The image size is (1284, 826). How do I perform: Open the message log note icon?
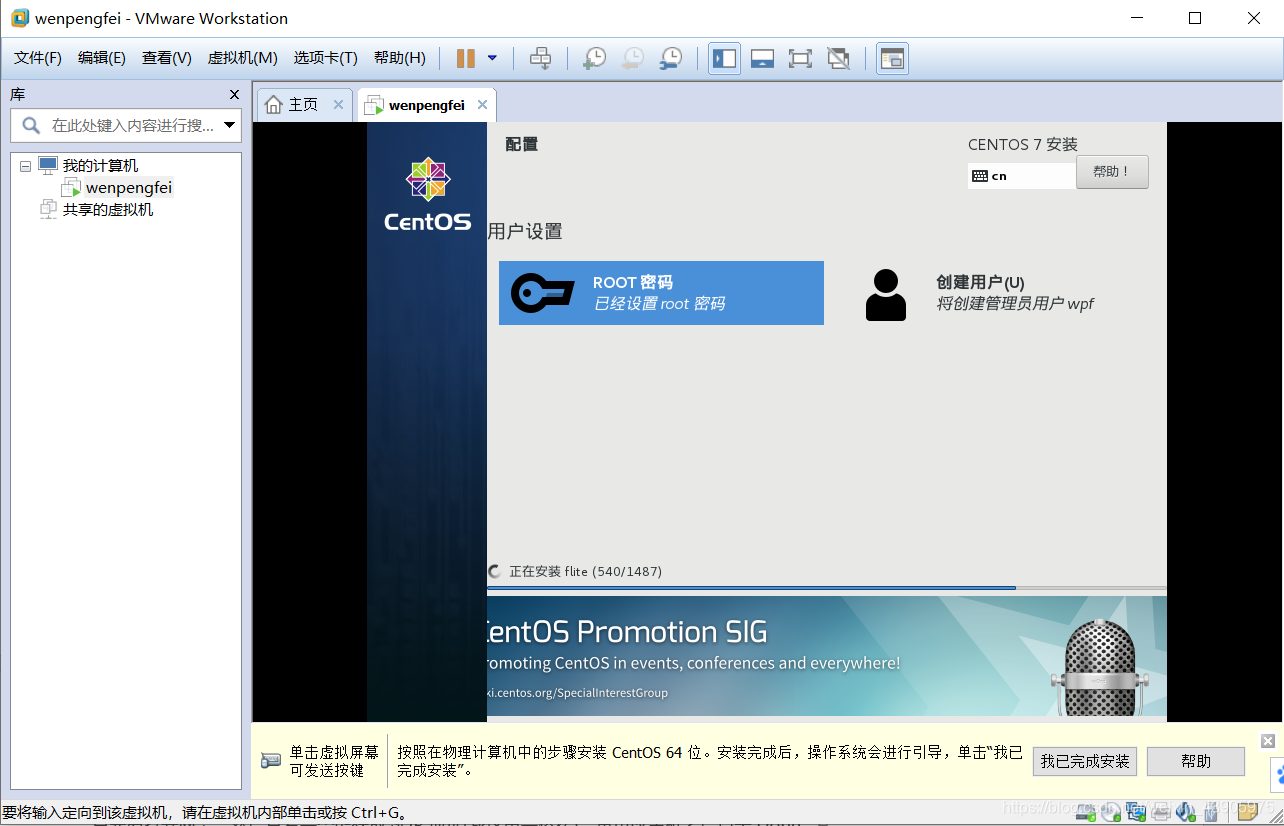1248,810
